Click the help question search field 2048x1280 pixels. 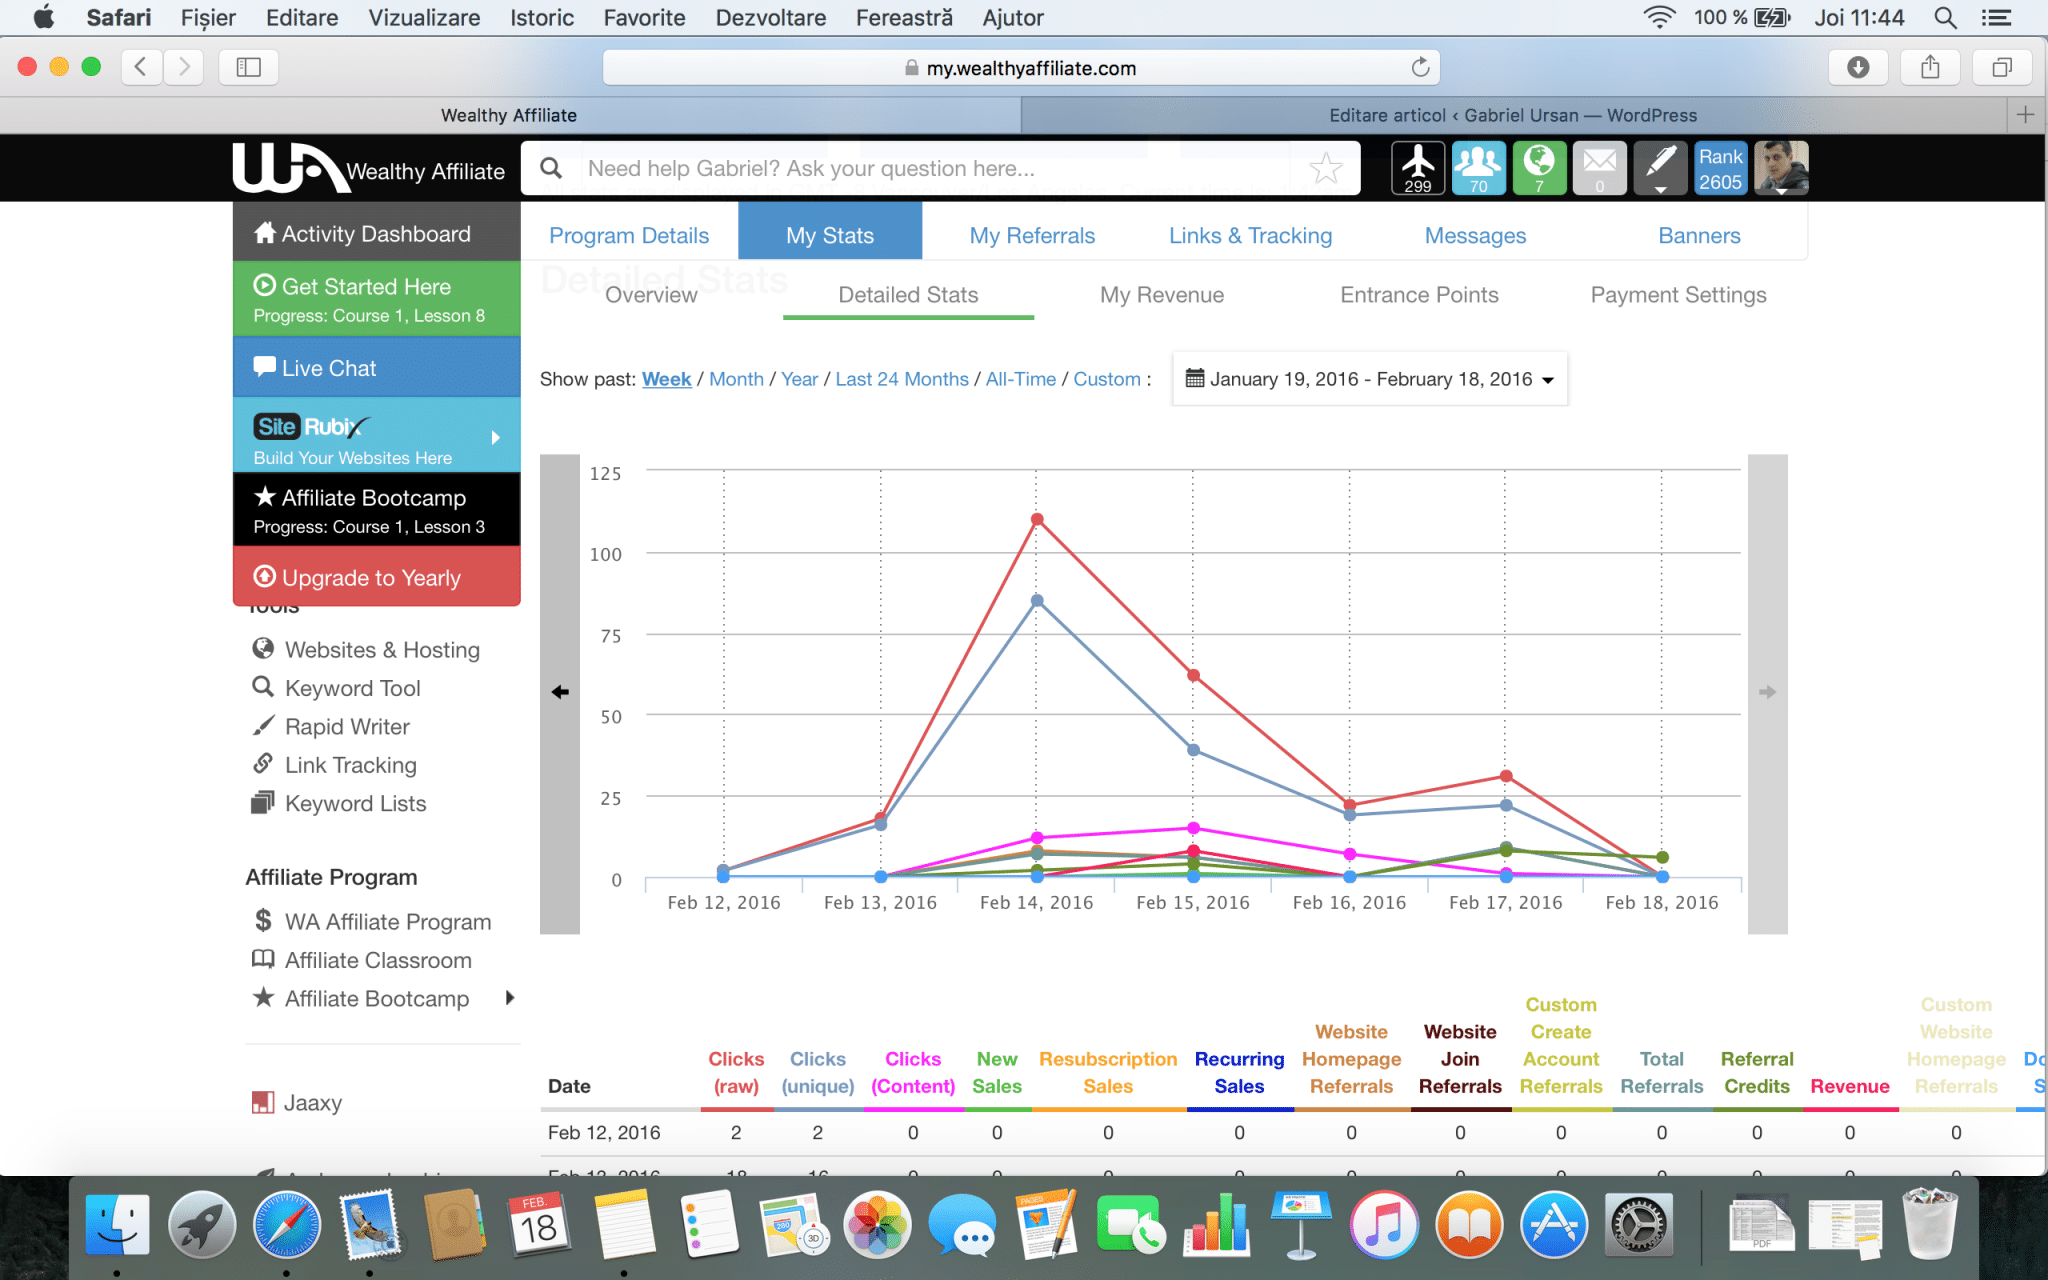click(940, 168)
